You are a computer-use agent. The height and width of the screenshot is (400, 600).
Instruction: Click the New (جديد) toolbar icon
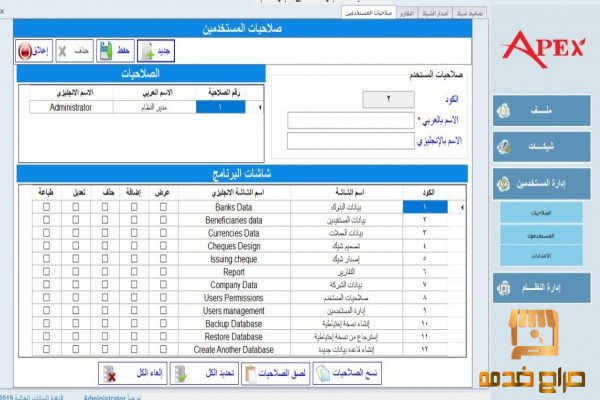(153, 49)
